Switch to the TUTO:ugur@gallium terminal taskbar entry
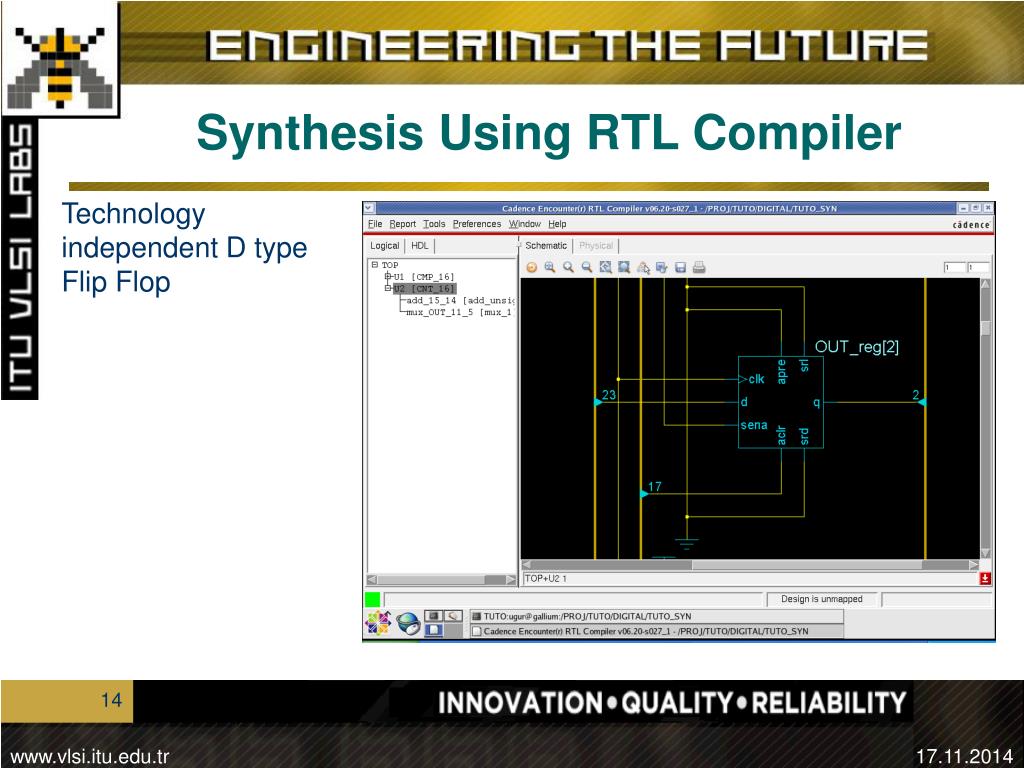Image resolution: width=1024 pixels, height=768 pixels. point(656,616)
